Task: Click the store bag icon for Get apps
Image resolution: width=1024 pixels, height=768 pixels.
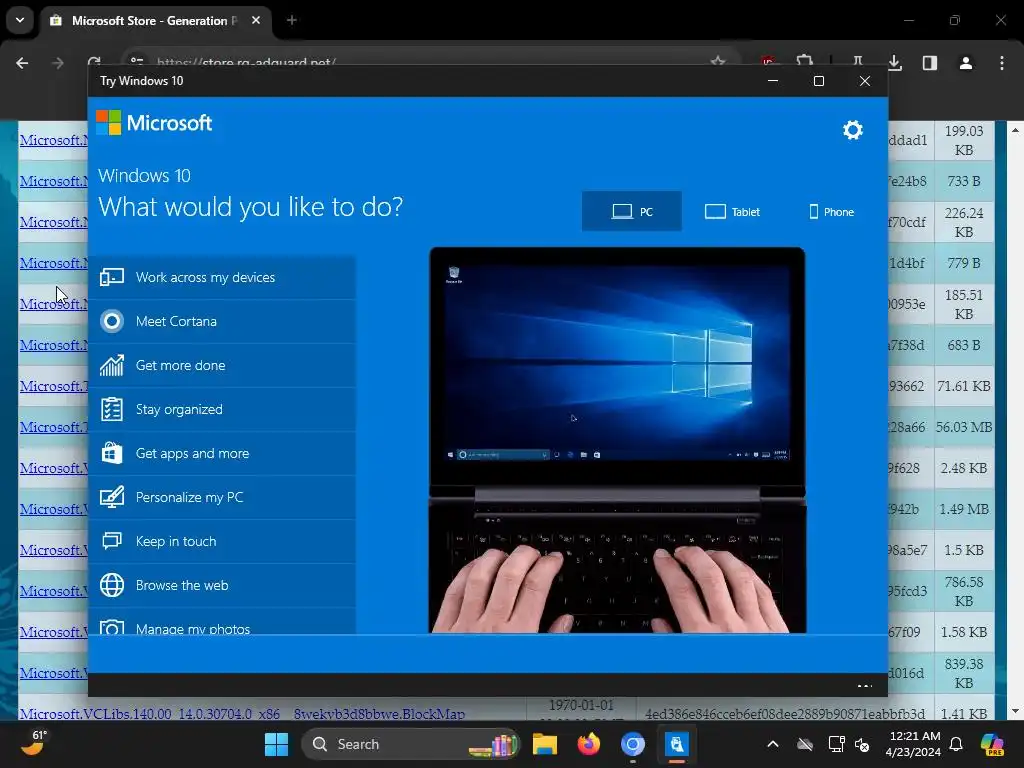Action: (x=112, y=453)
